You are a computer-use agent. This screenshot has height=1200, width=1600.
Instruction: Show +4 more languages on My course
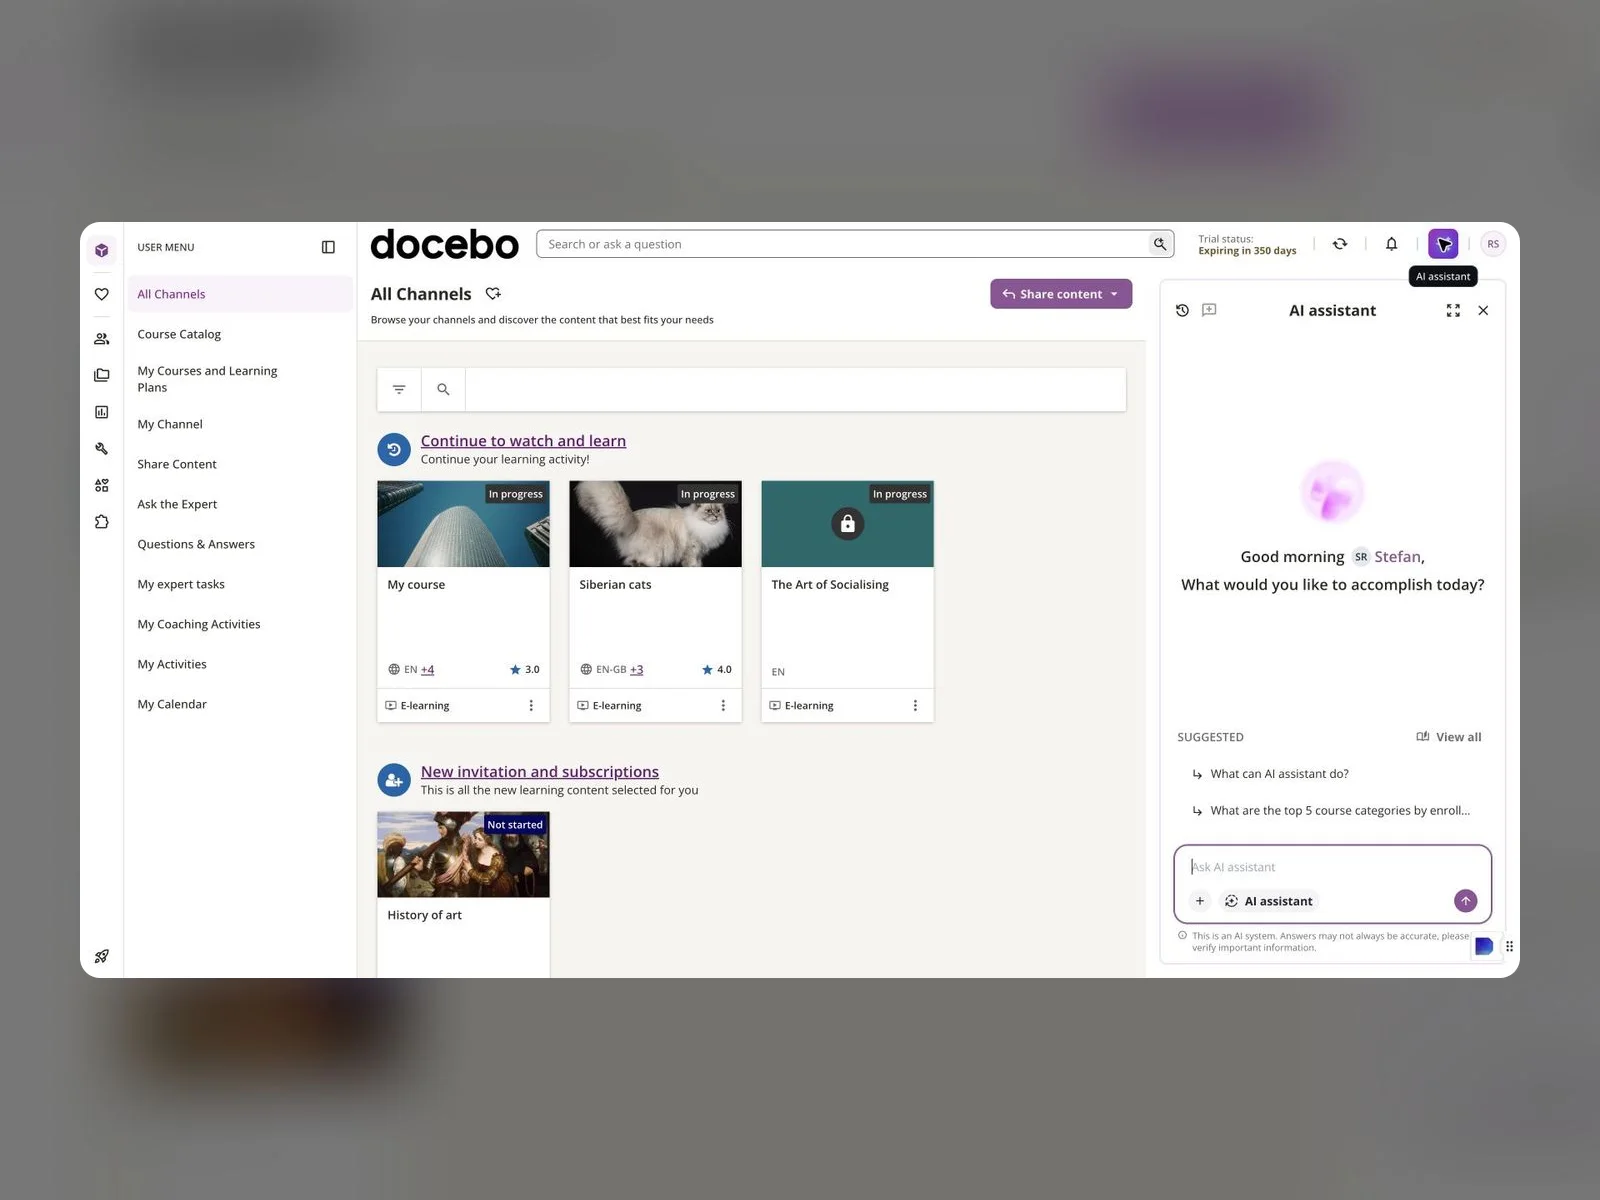(x=427, y=670)
